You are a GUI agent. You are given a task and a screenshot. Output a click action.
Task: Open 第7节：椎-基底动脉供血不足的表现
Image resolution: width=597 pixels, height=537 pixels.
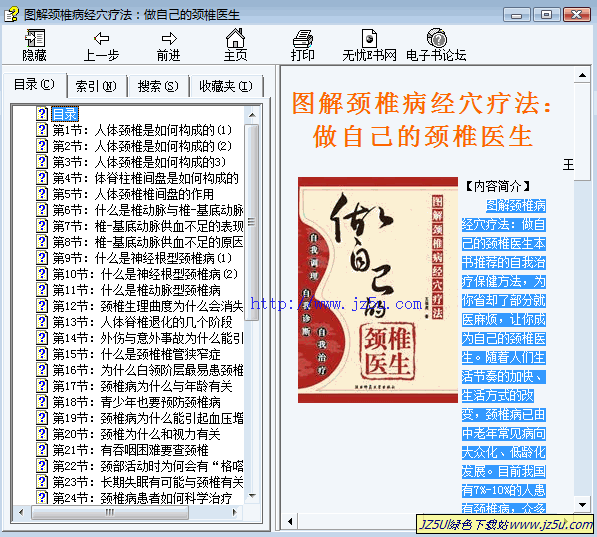(148, 226)
